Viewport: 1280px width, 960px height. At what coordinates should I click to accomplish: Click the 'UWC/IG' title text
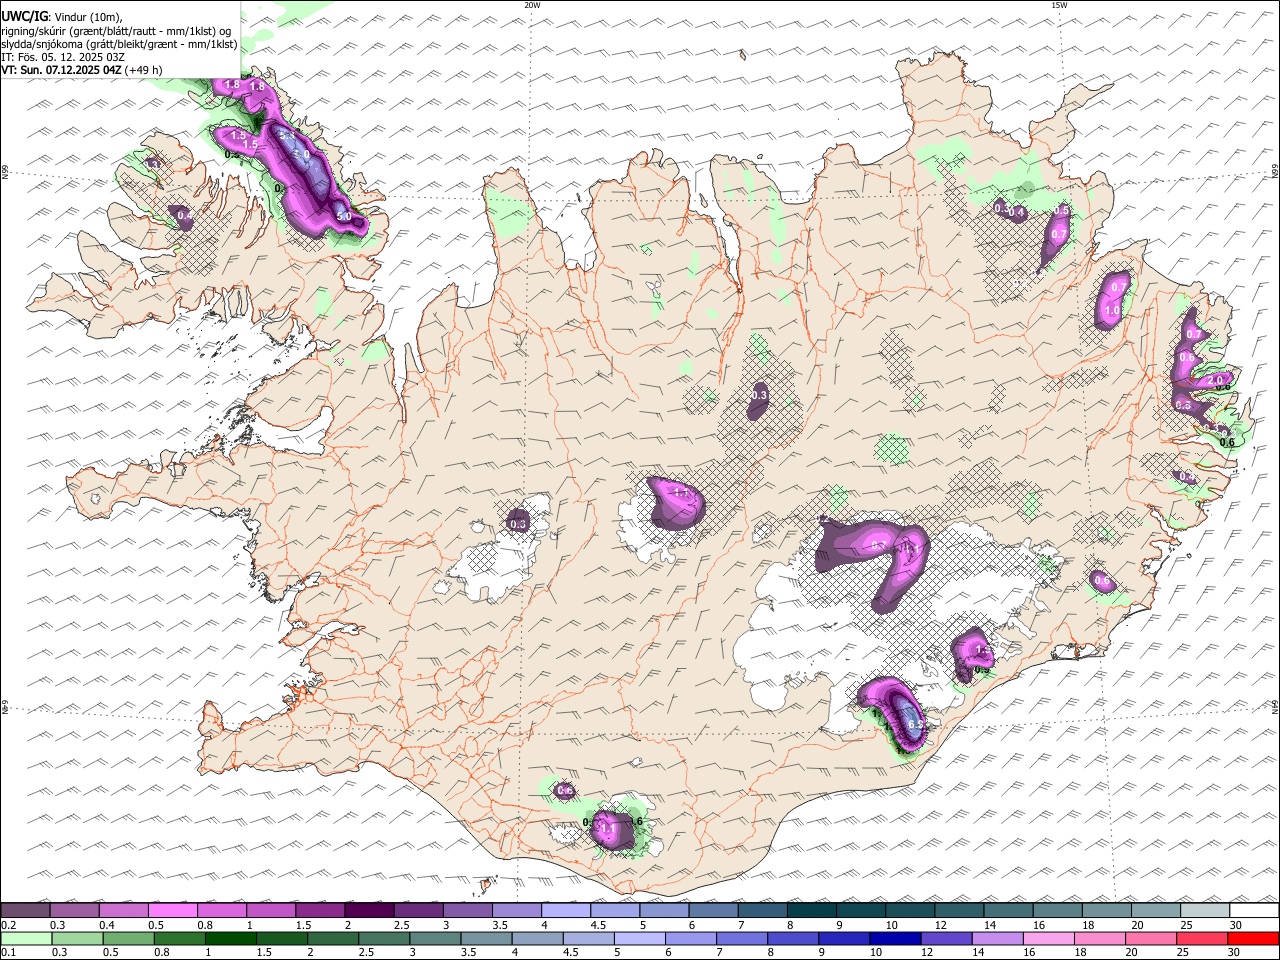click(23, 16)
